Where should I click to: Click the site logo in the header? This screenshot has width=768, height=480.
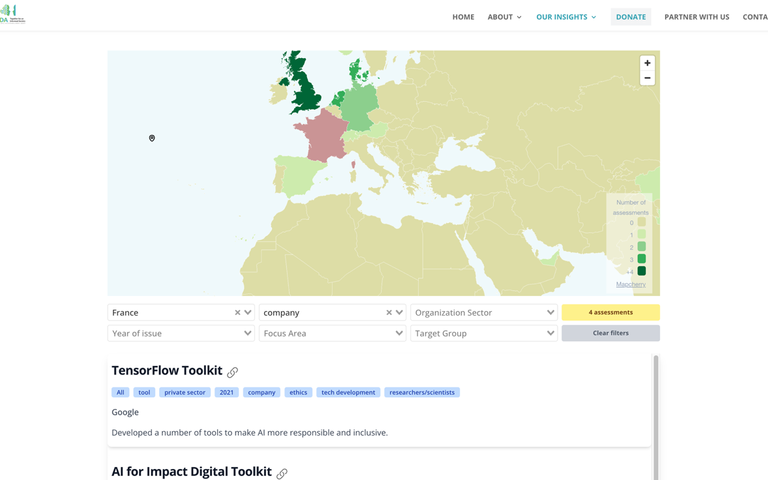point(13,14)
